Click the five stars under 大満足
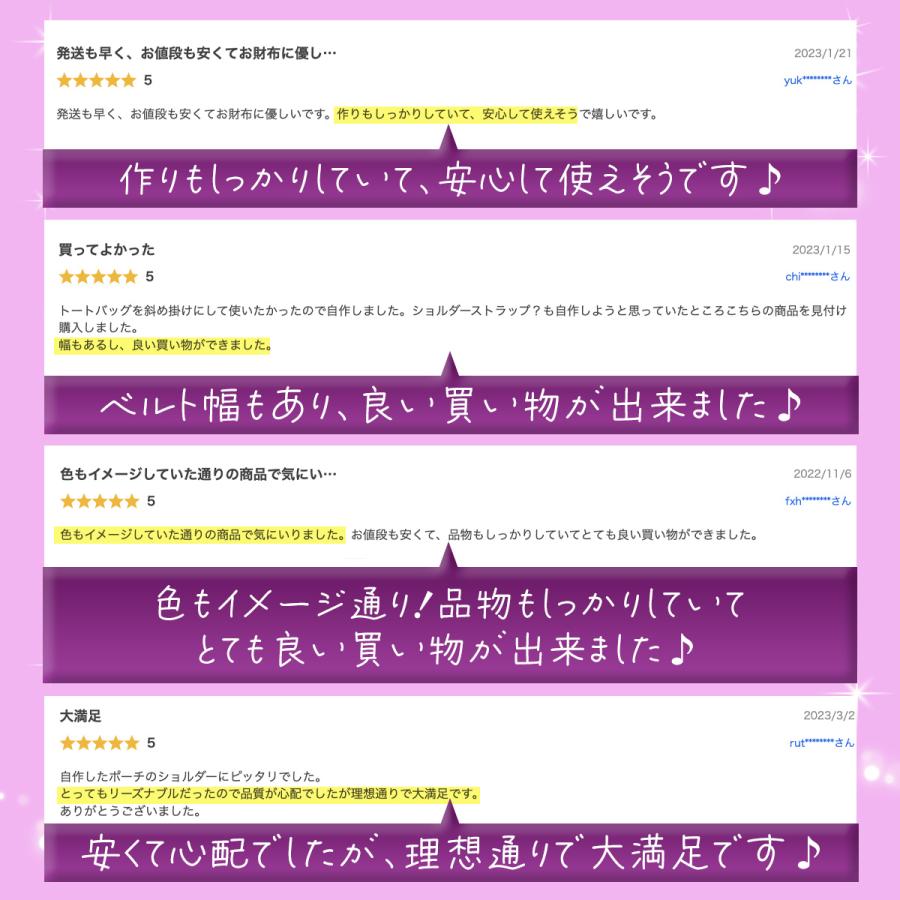 [x=100, y=743]
